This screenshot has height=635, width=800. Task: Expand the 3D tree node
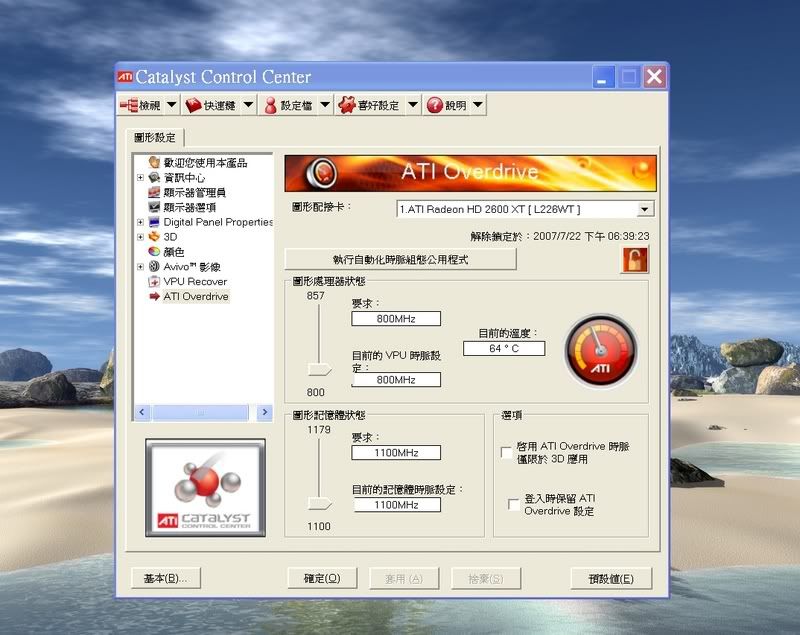pyautogui.click(x=140, y=237)
